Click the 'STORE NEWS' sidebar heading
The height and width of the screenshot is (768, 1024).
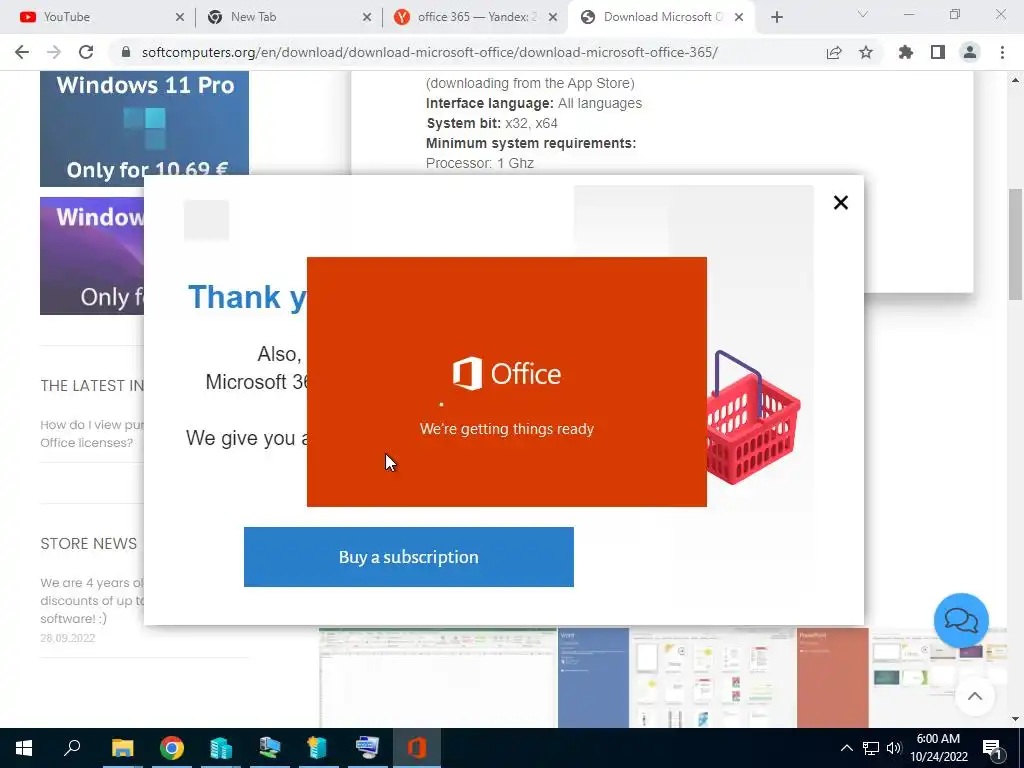coord(89,543)
